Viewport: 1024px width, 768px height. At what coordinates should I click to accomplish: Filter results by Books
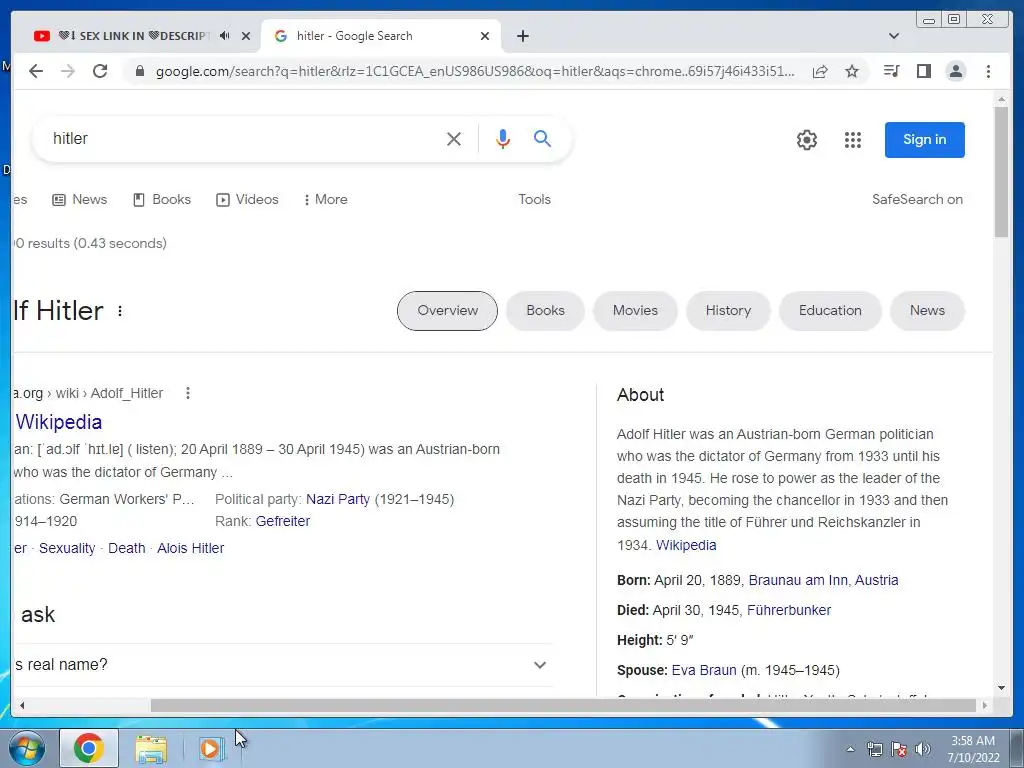click(x=162, y=199)
